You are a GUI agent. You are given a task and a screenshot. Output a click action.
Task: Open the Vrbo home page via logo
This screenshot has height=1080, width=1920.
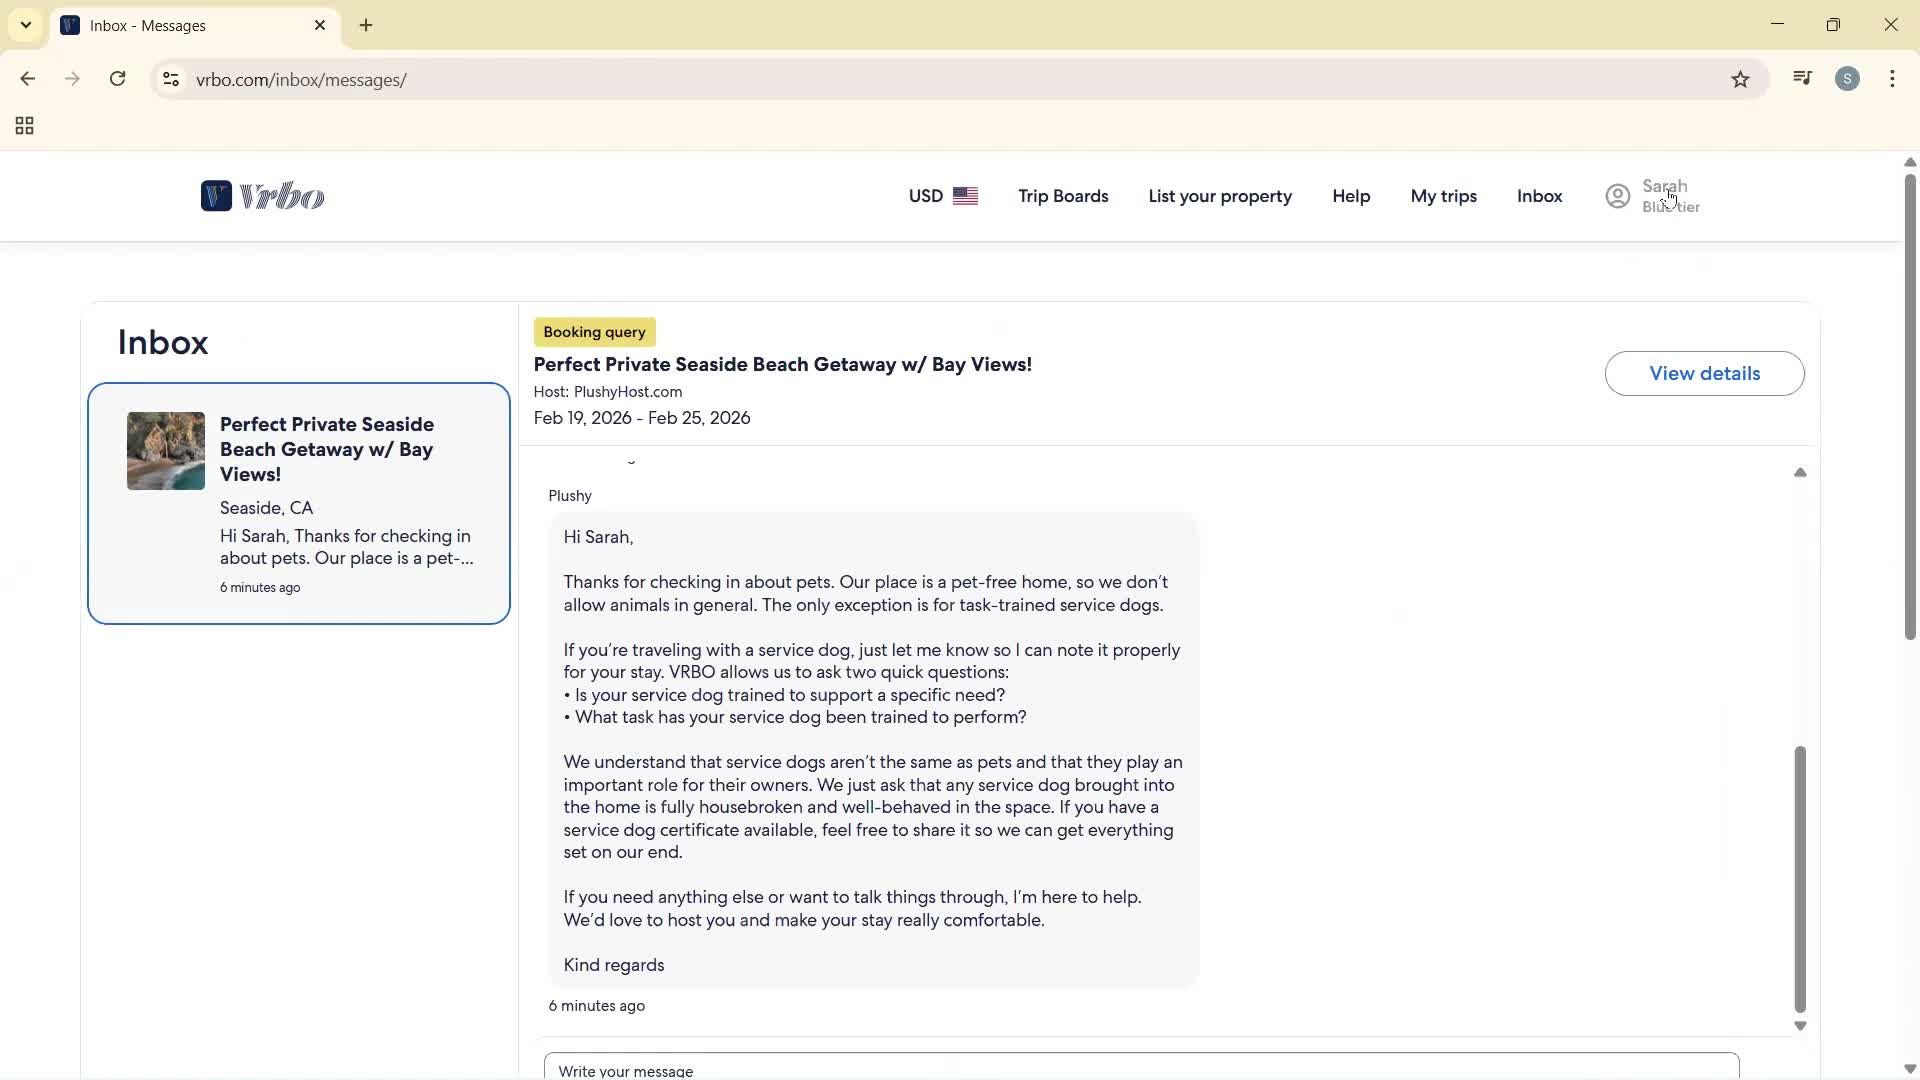[x=262, y=196]
